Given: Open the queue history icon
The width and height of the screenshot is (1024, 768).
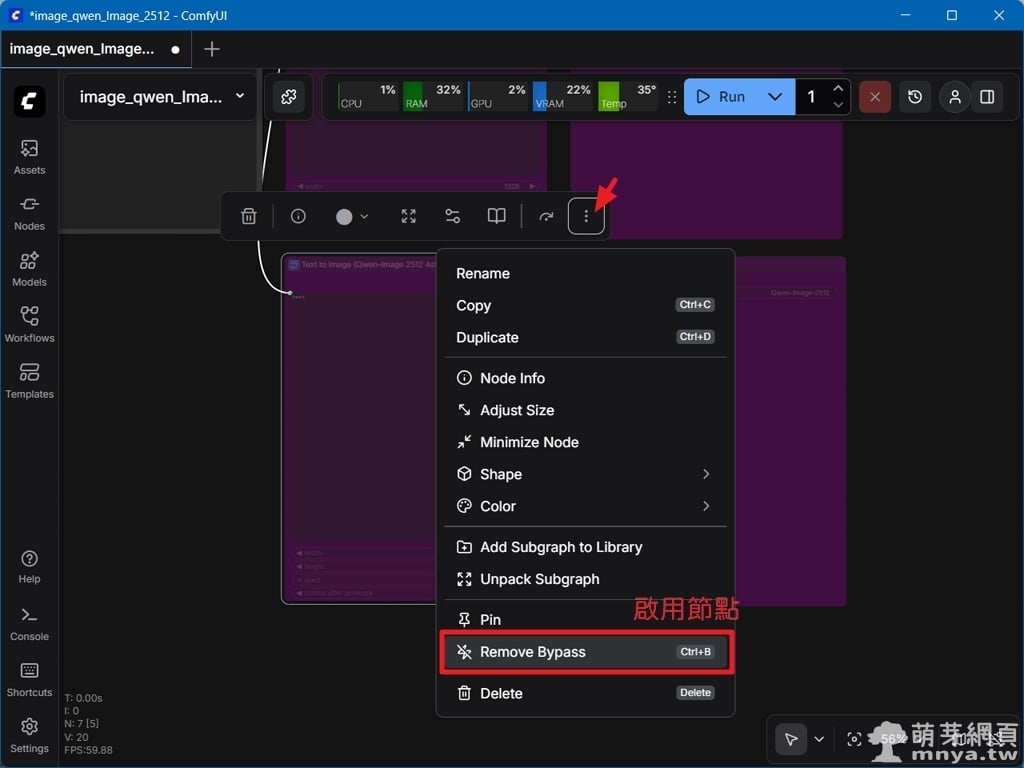Looking at the screenshot, I should tap(915, 97).
